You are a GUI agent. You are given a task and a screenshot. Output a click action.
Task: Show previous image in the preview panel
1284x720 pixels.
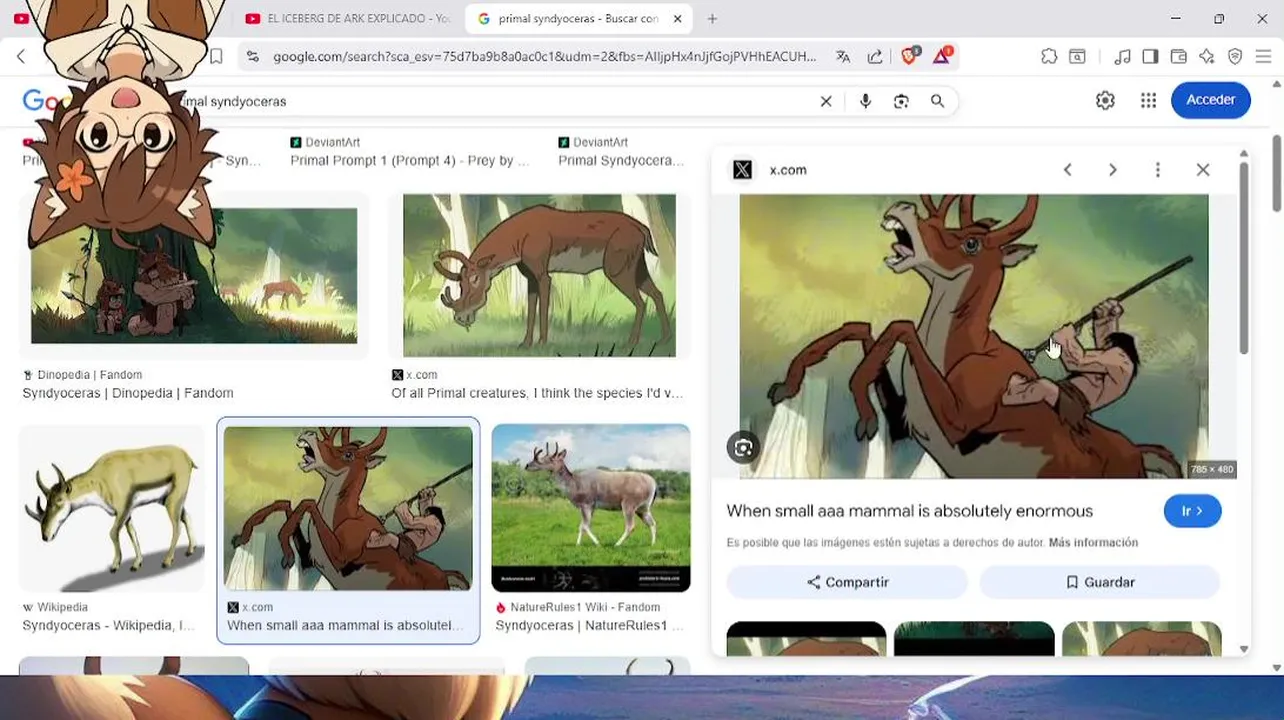coord(1067,170)
